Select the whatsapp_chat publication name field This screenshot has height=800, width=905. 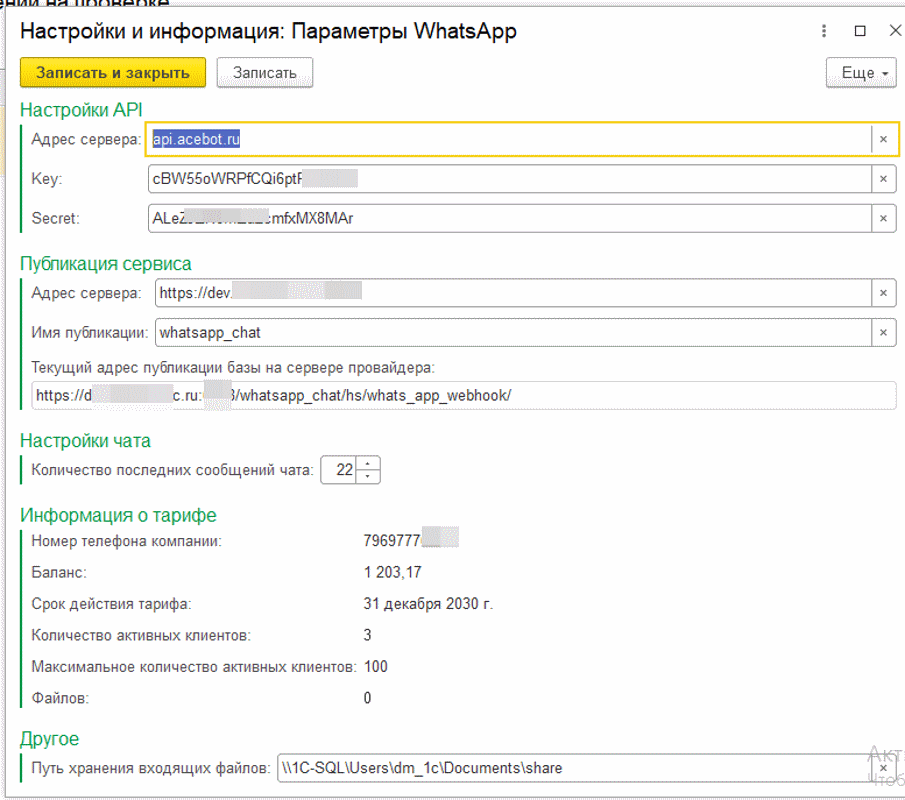[513, 332]
